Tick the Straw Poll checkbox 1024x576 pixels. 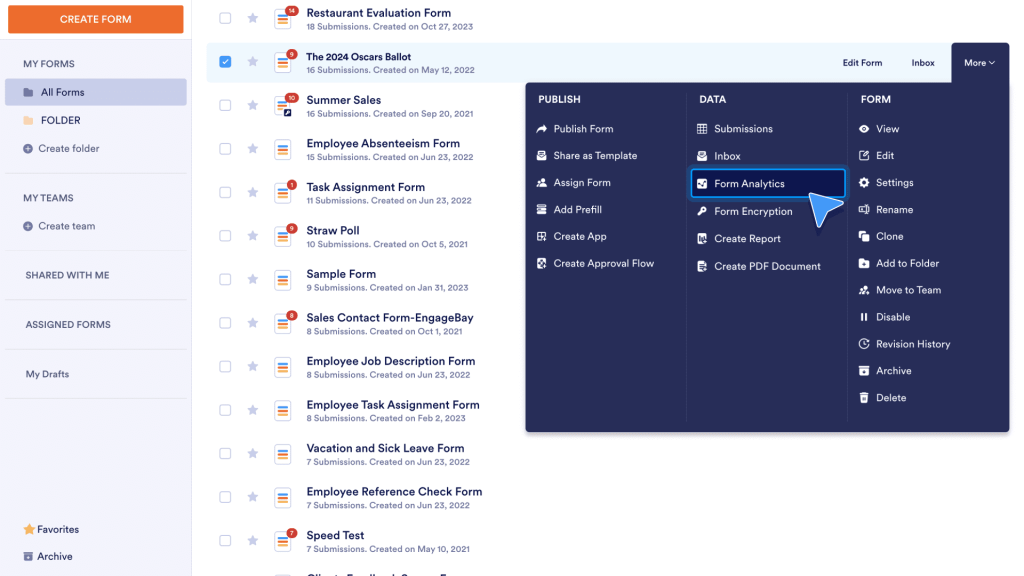coord(225,236)
